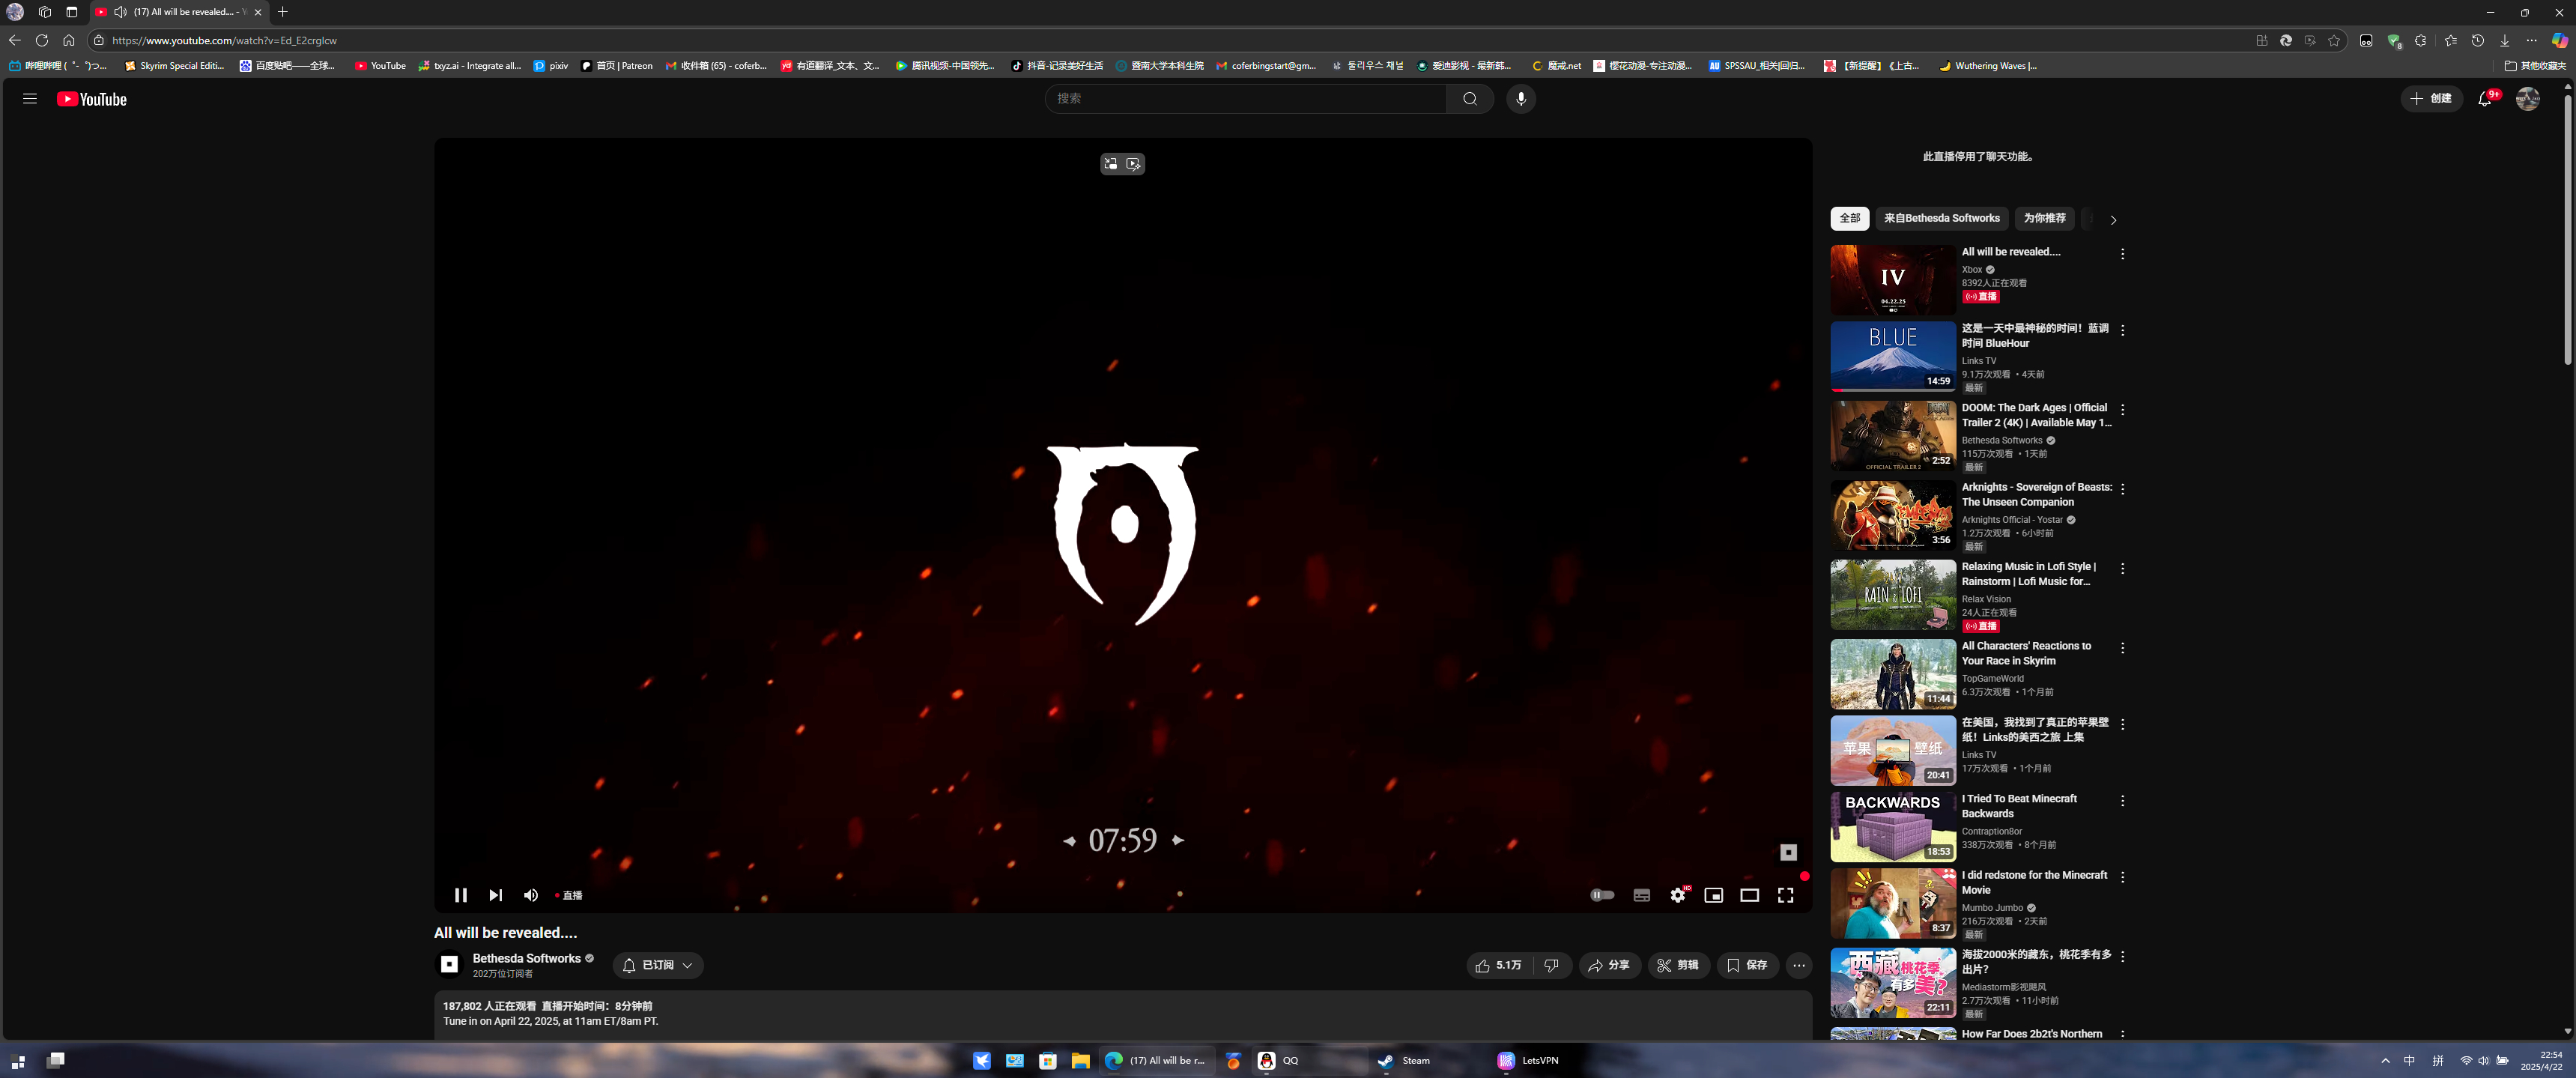
Task: Show more filter chips with right arrow
Action: [2113, 219]
